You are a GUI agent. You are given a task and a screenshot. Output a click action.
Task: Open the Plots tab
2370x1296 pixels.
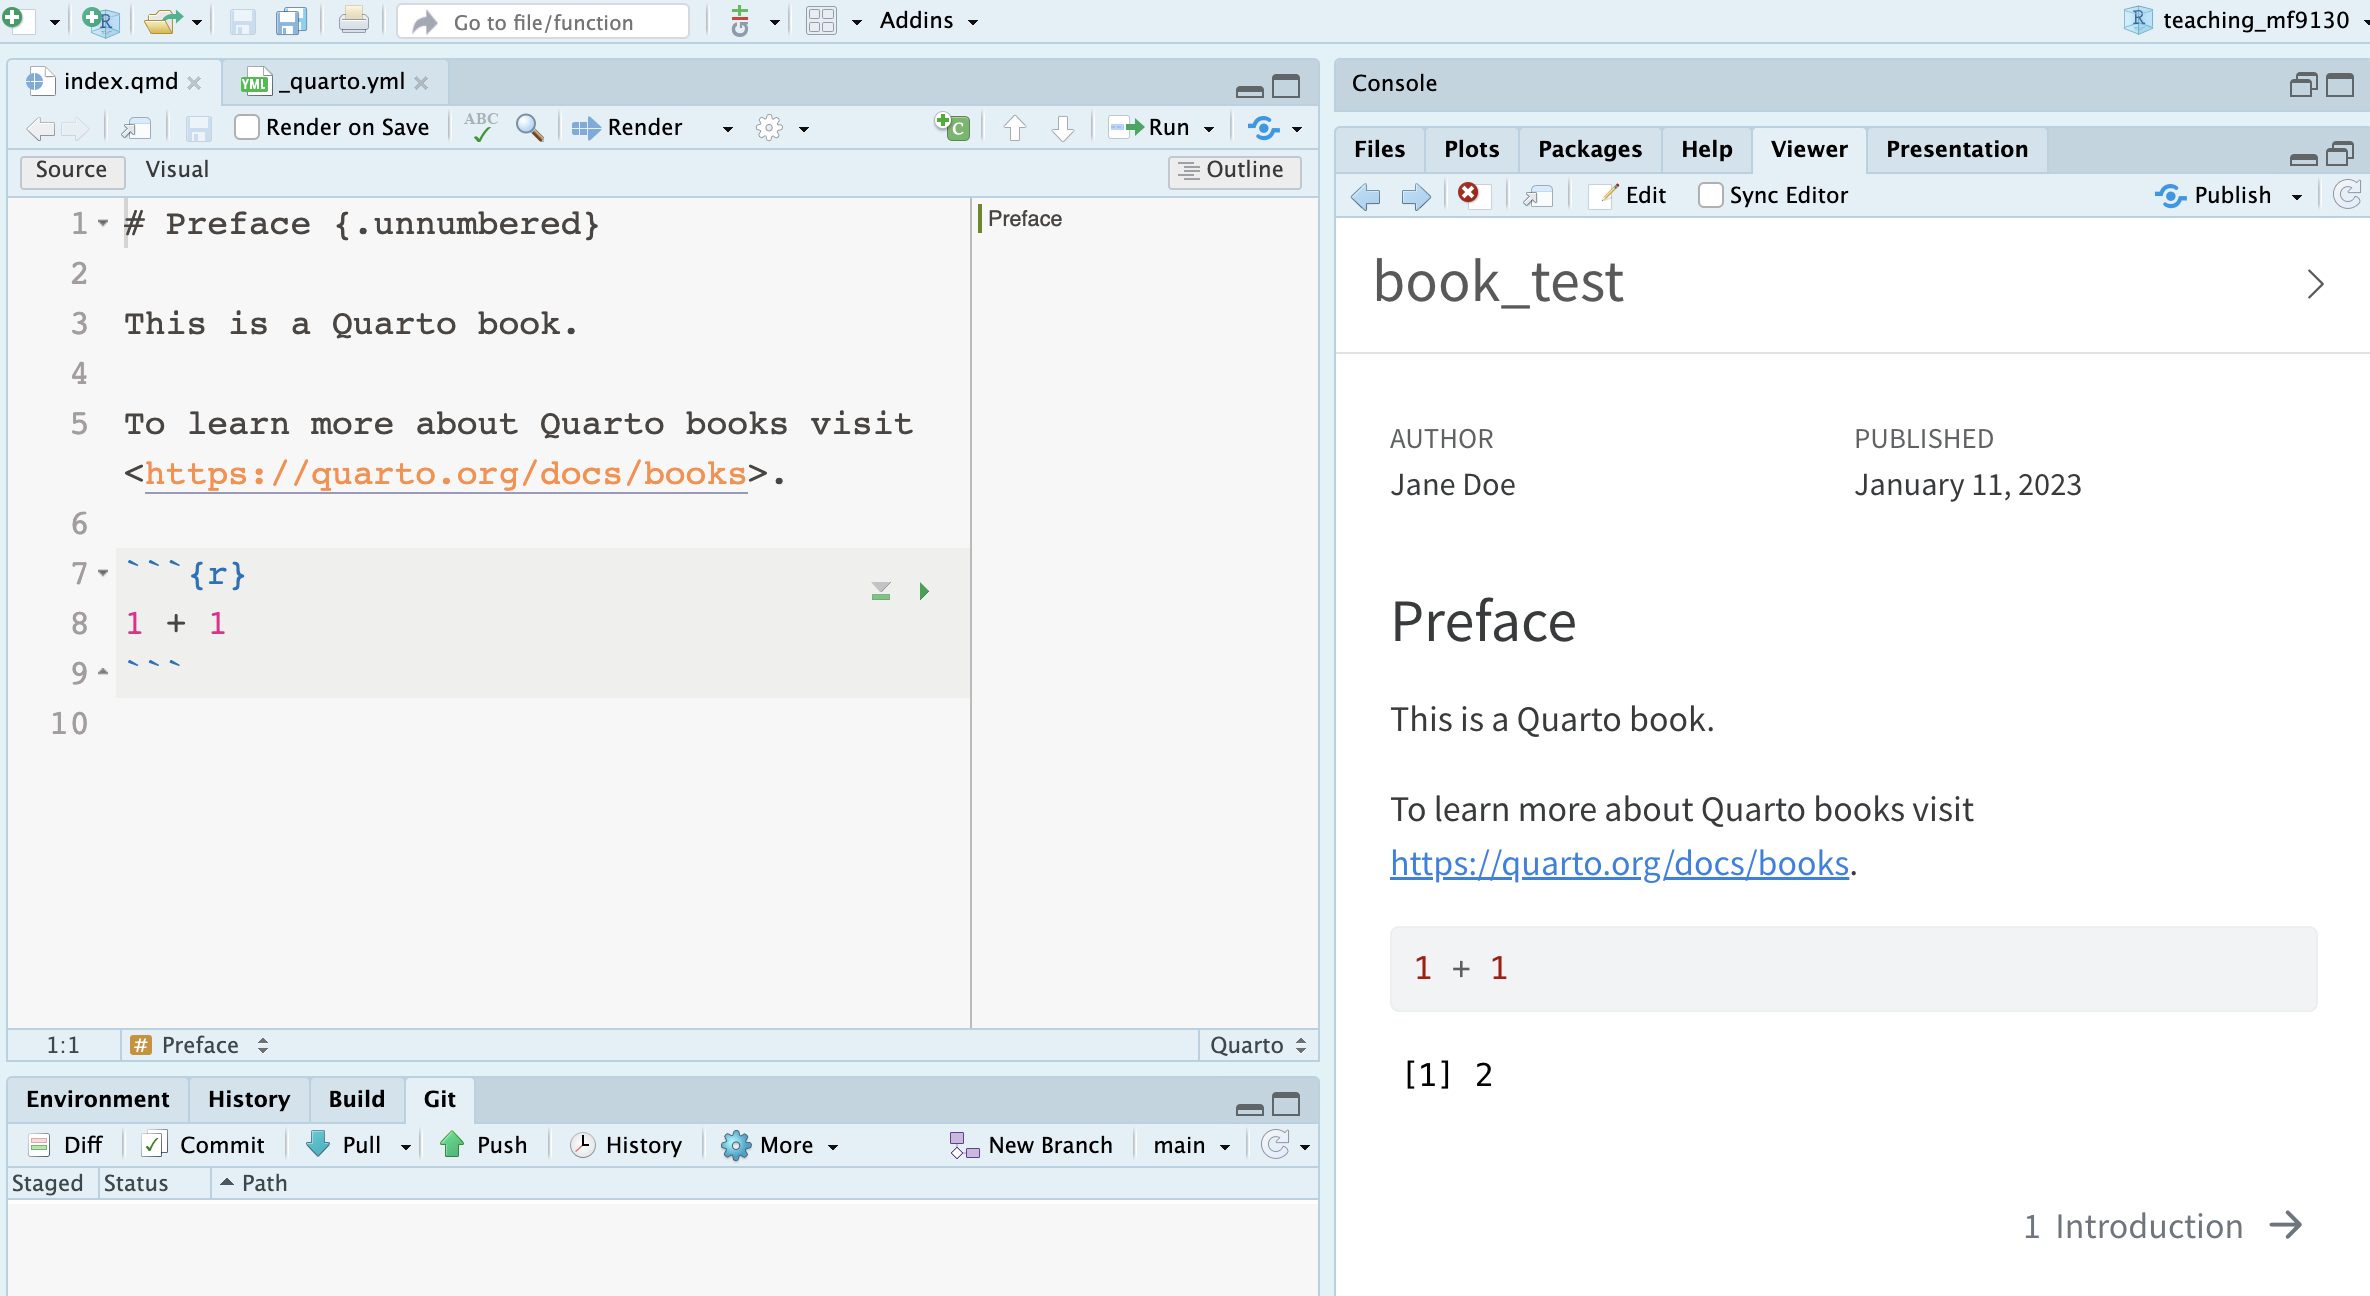[x=1471, y=149]
